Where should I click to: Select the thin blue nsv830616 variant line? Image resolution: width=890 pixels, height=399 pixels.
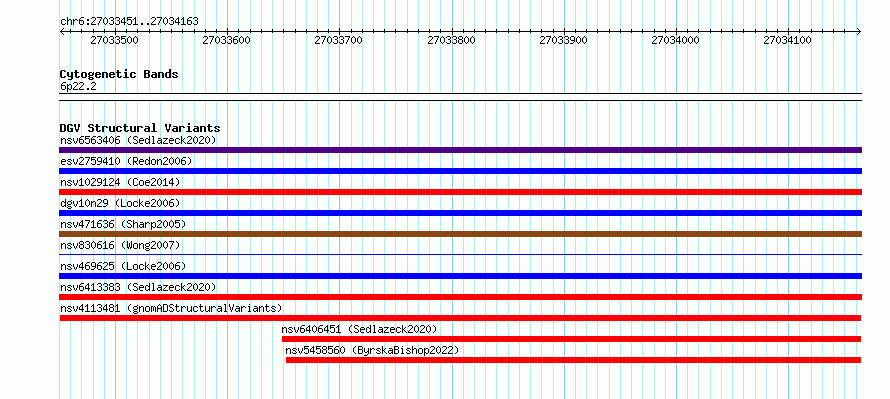click(x=460, y=255)
